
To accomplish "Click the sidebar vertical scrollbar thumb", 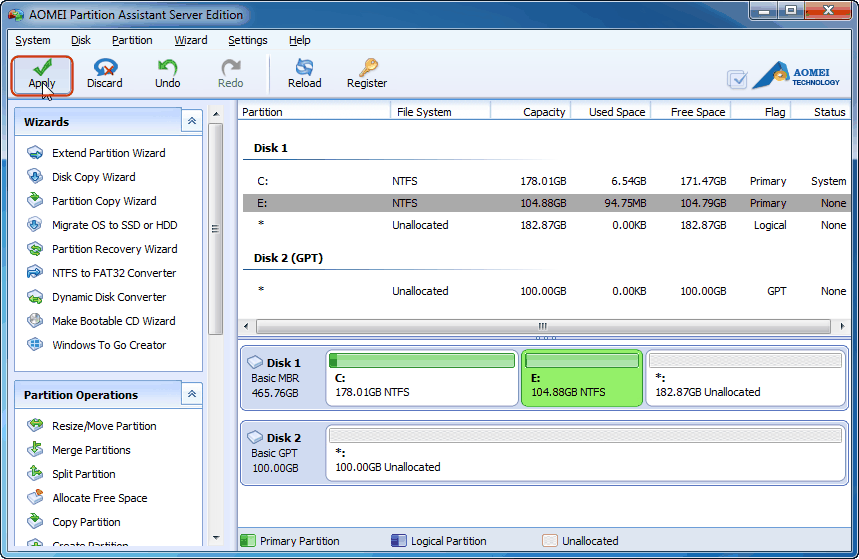I will click(216, 229).
